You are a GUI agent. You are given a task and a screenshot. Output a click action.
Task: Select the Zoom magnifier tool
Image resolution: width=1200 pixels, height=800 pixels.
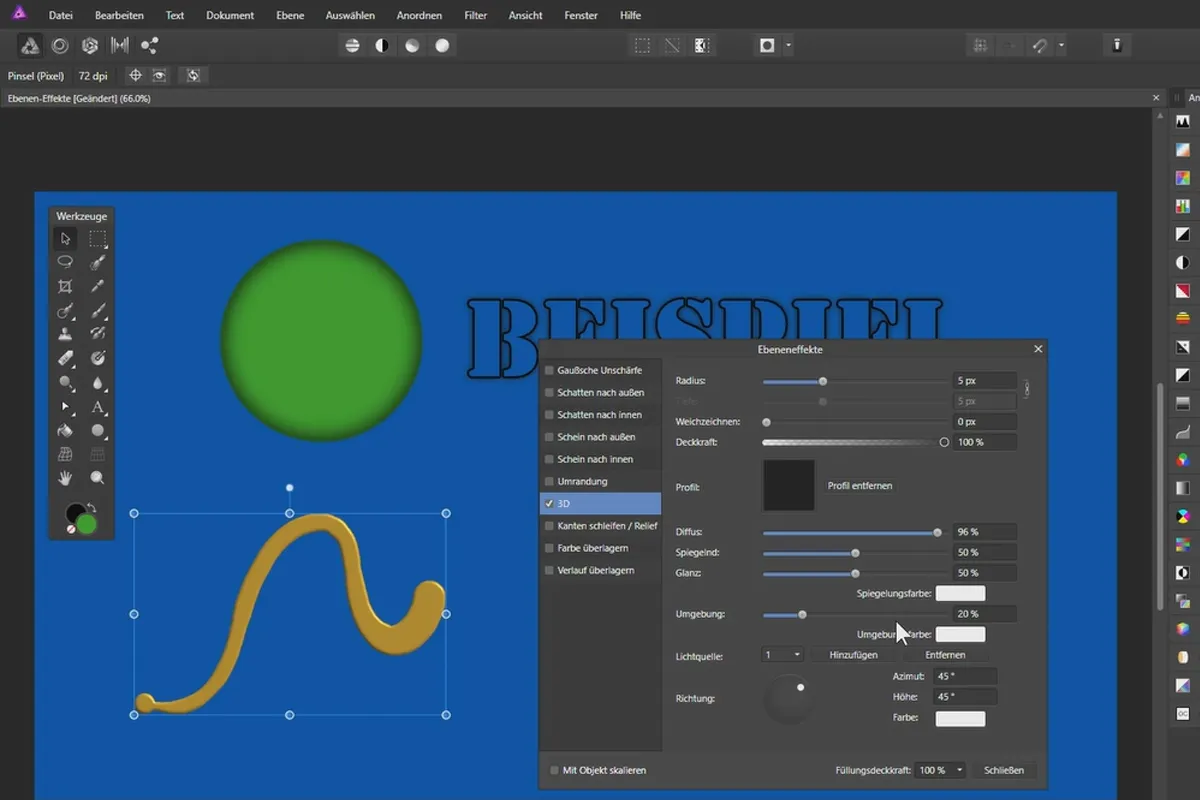coord(98,478)
